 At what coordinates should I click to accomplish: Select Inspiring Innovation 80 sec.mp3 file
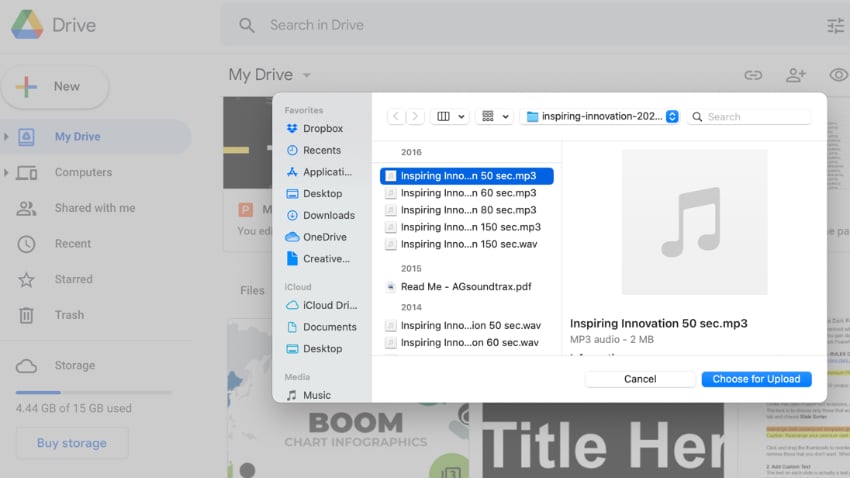[468, 210]
